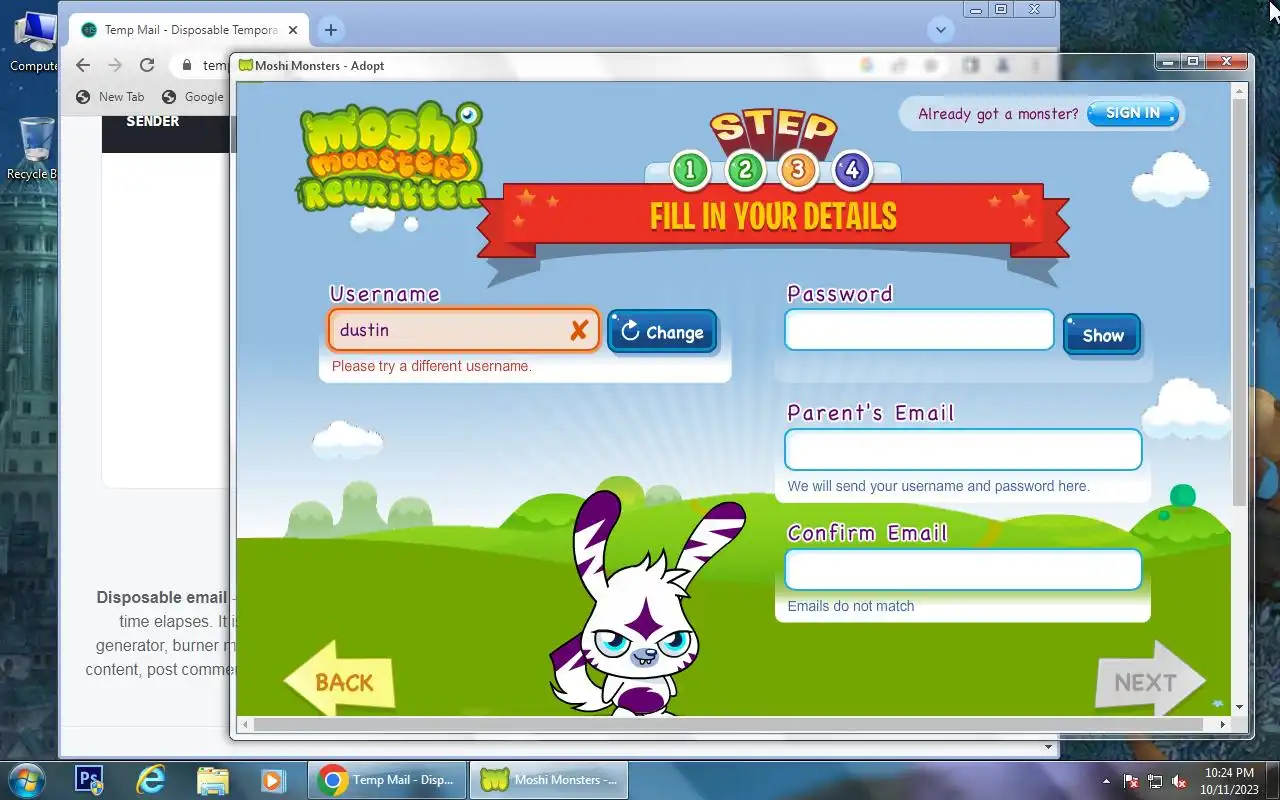
Task: Open the Google bookmark in Chrome
Action: click(x=193, y=97)
